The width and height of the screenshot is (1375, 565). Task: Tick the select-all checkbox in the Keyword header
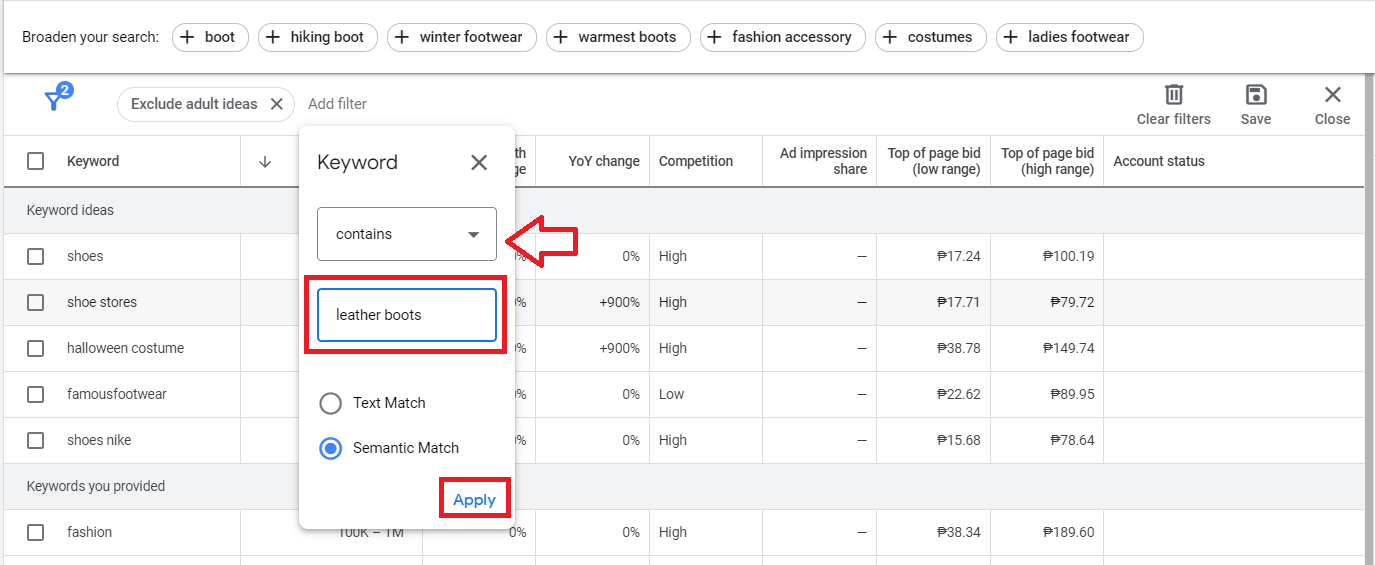click(36, 161)
